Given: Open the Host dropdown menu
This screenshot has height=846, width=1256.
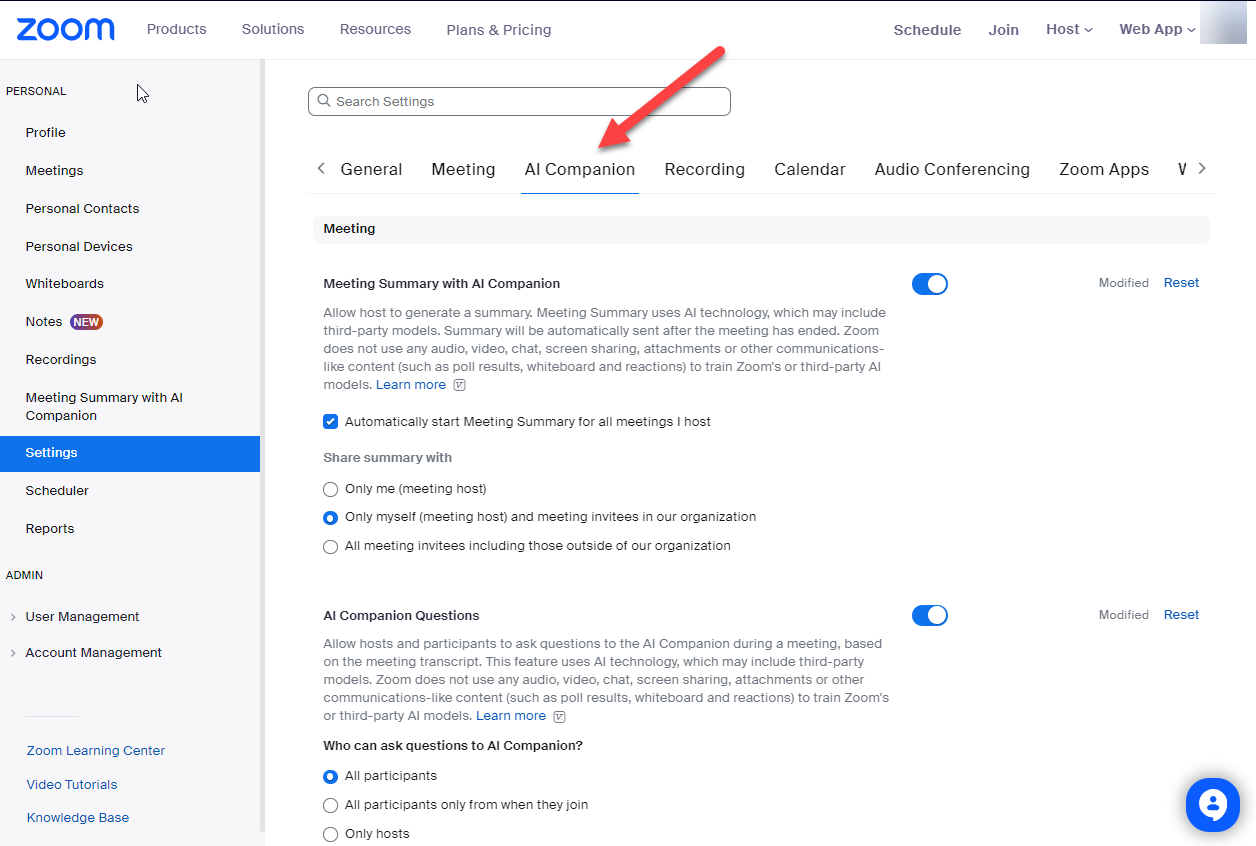Looking at the screenshot, I should click(x=1068, y=30).
